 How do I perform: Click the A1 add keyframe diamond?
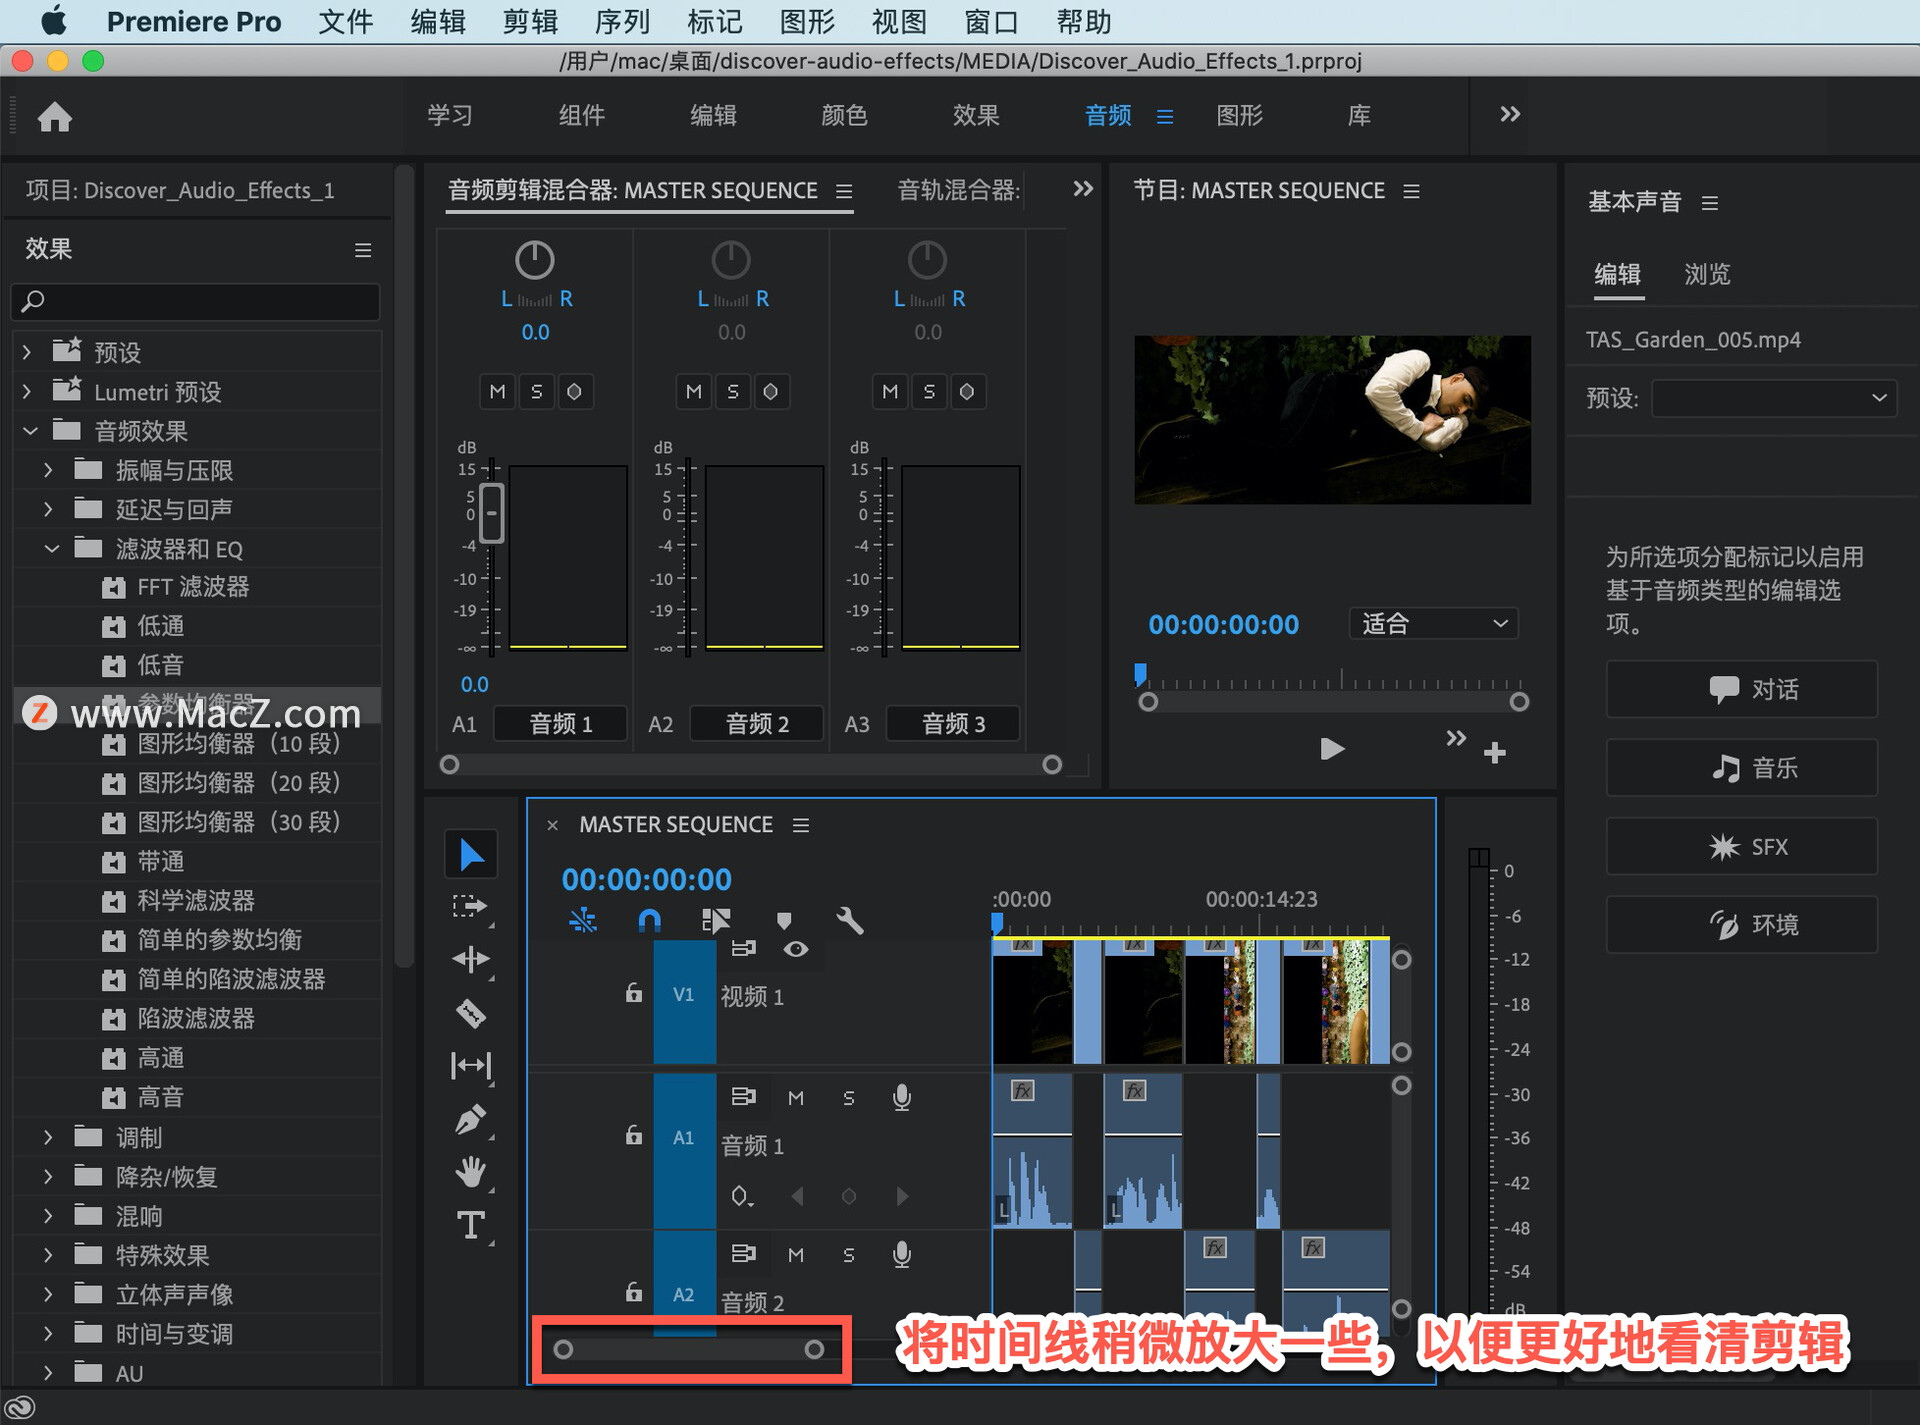pos(849,1196)
